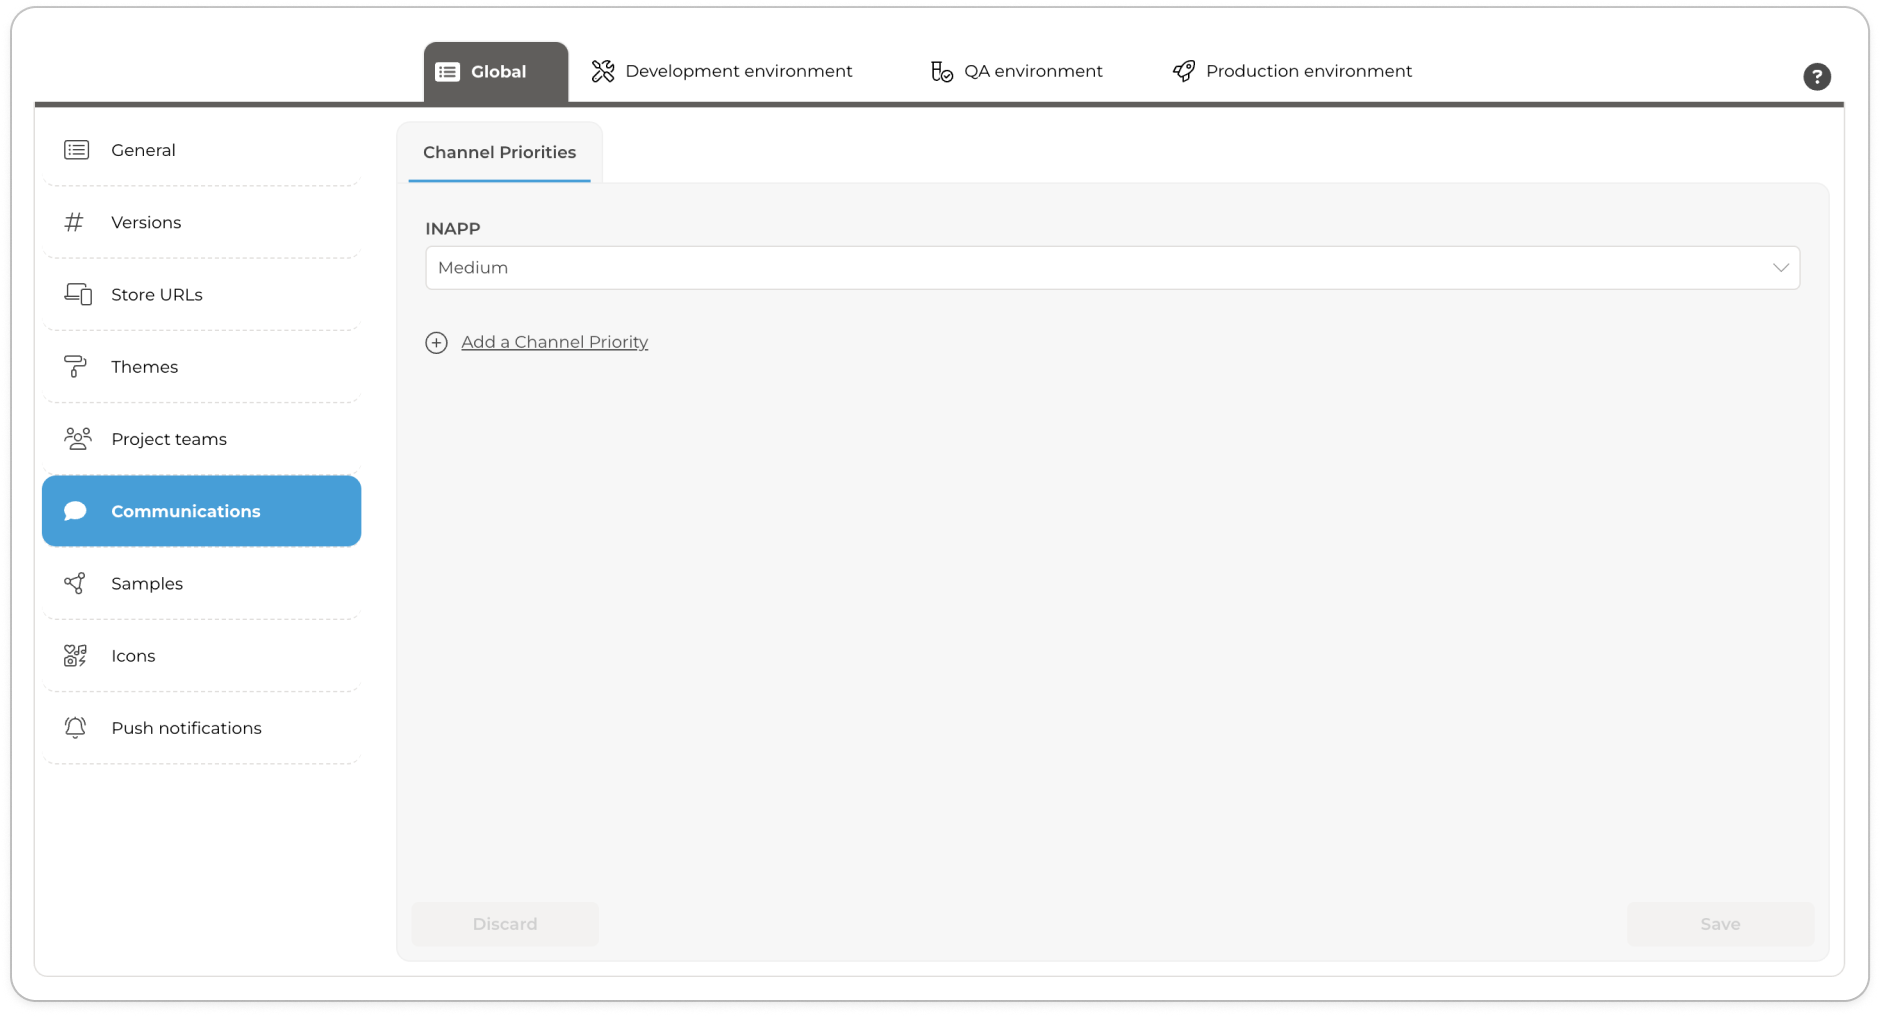This screenshot has height=1016, width=1881.
Task: Click the Store URLs devices icon
Action: [x=77, y=294]
